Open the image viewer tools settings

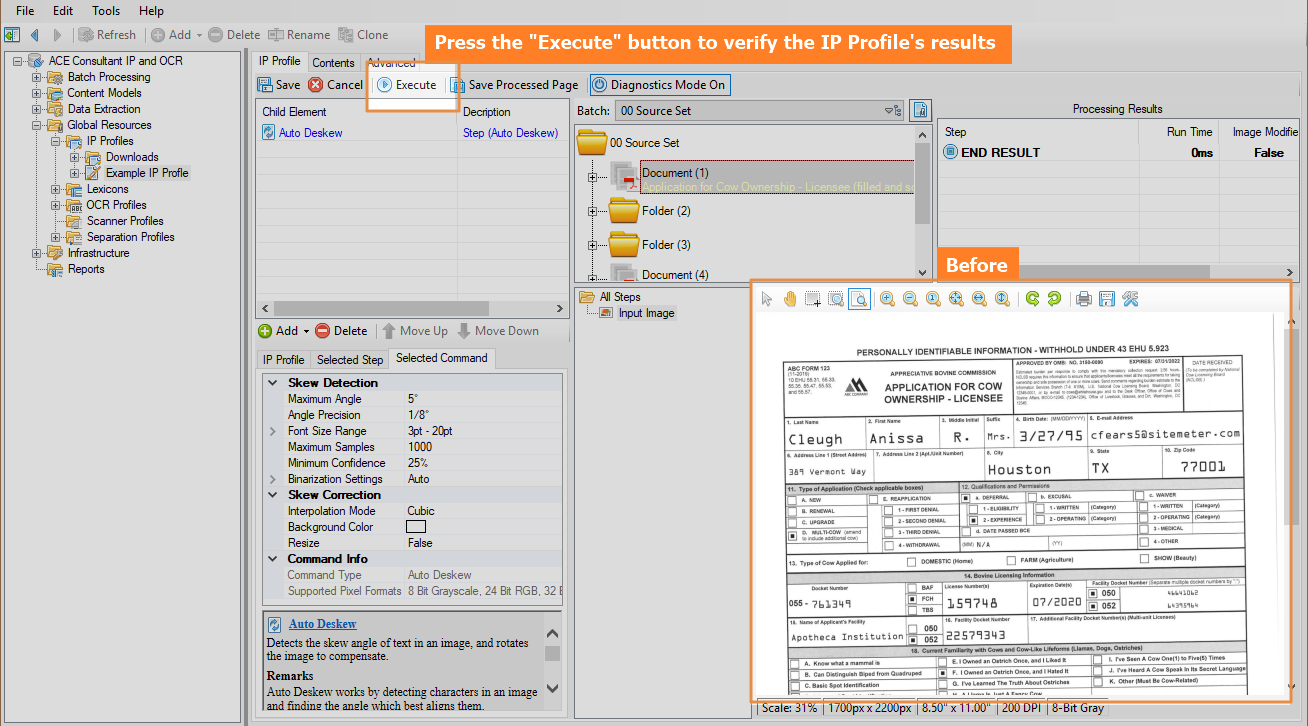pos(1130,298)
